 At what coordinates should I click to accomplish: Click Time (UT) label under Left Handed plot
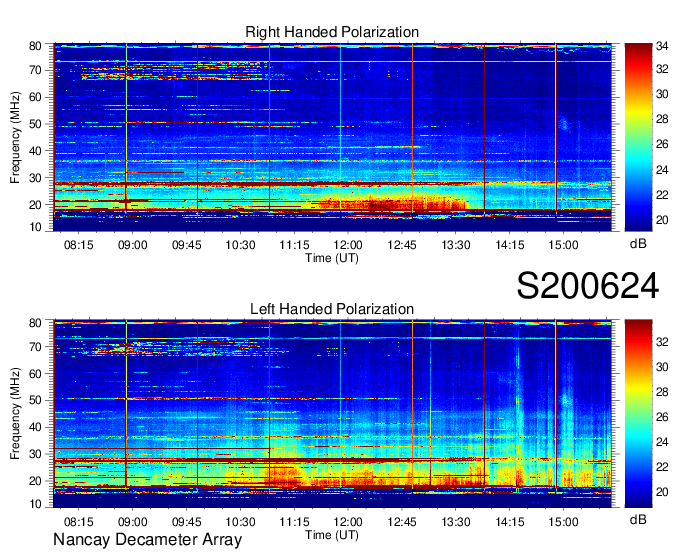[x=332, y=535]
